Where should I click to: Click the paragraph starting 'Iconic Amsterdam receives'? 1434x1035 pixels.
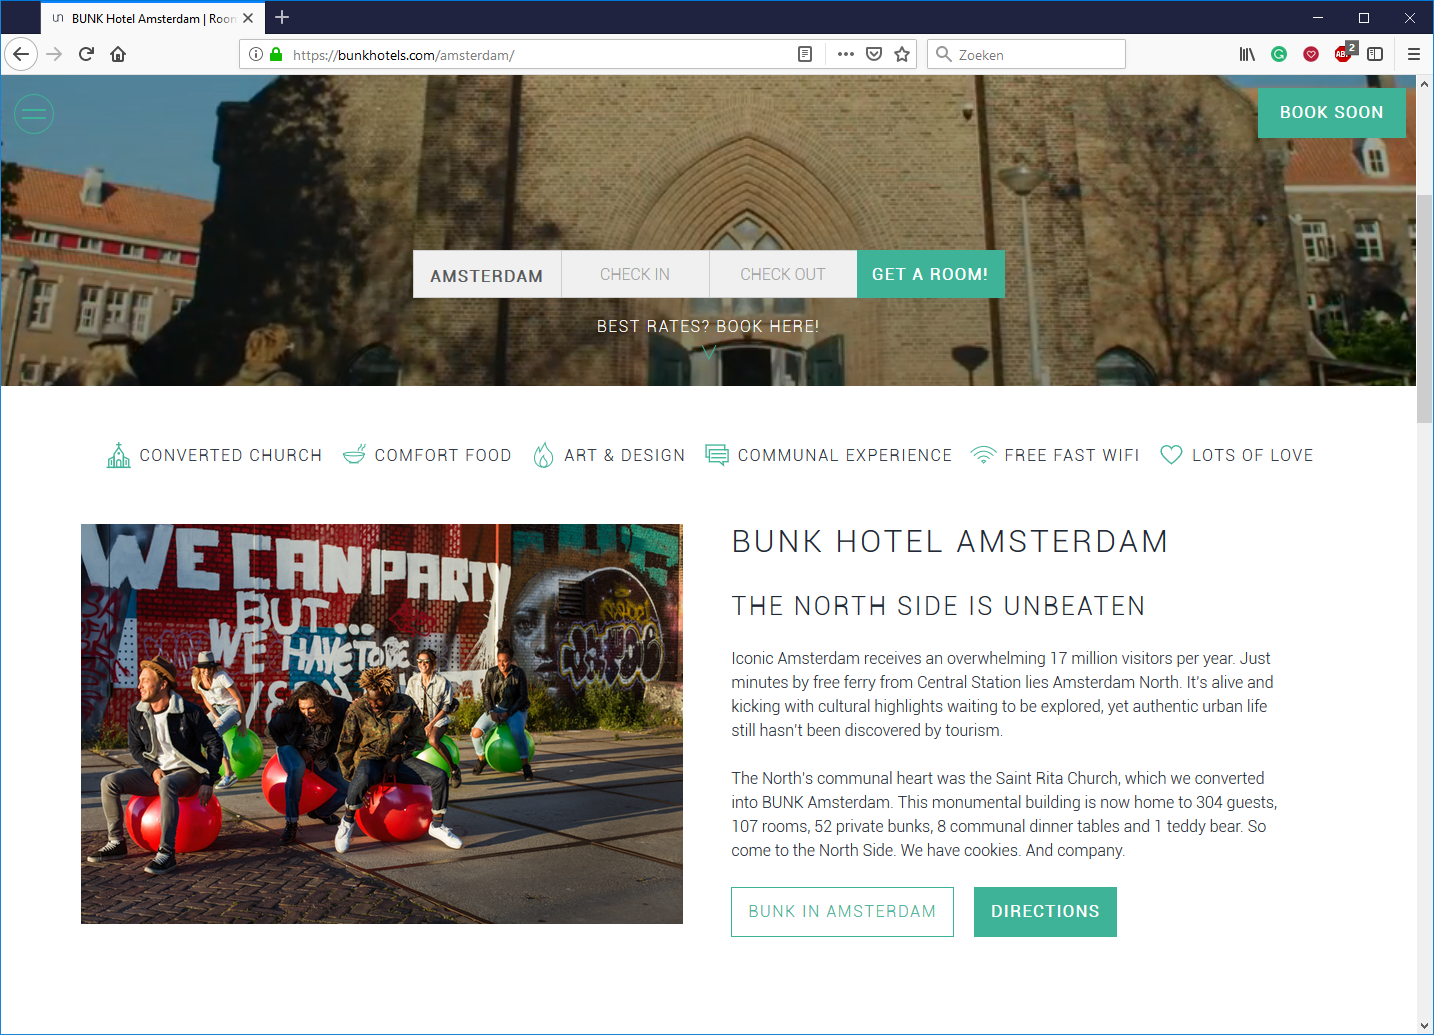click(x=1002, y=694)
